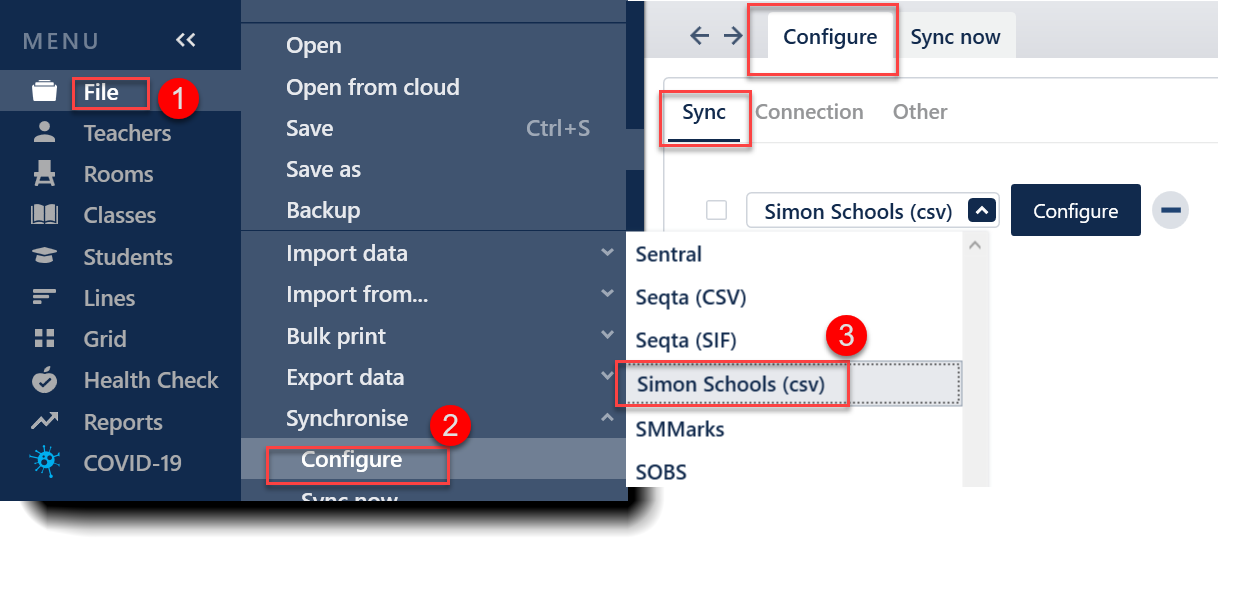Viewport: 1246px width, 597px height.
Task: Click the Reports trend line icon
Action: point(44,421)
